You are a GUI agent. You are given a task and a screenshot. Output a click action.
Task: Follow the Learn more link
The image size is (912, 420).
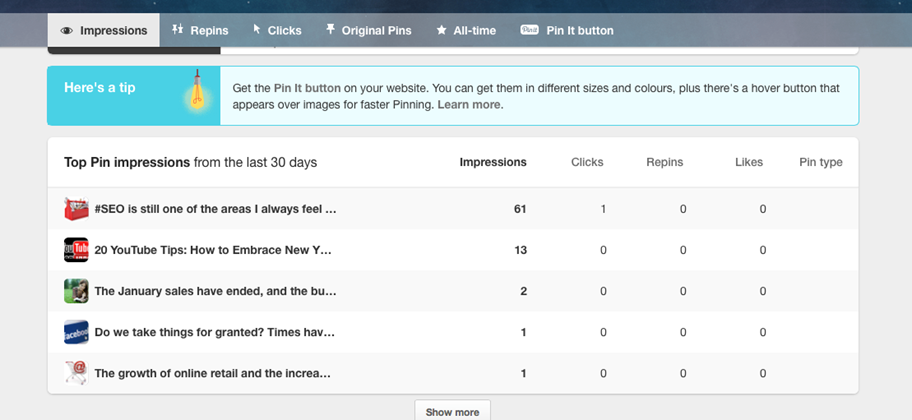(469, 104)
